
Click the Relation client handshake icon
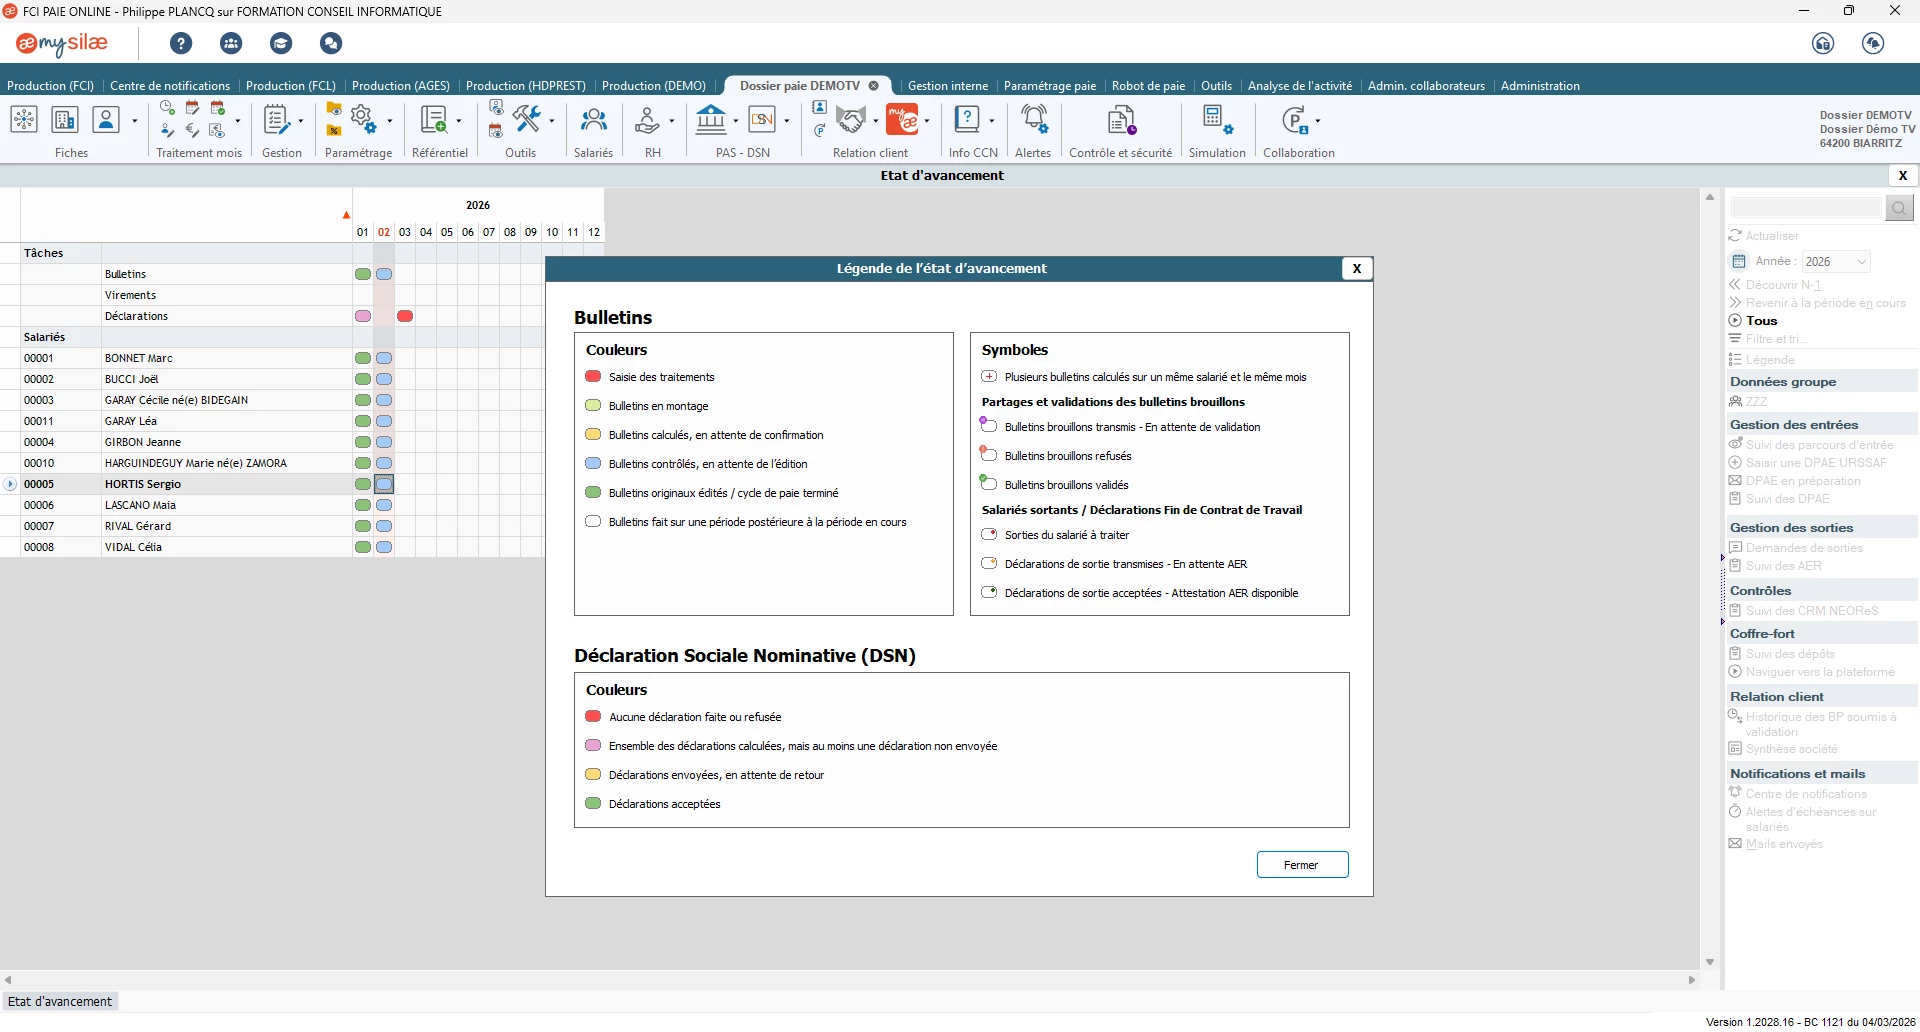point(850,121)
